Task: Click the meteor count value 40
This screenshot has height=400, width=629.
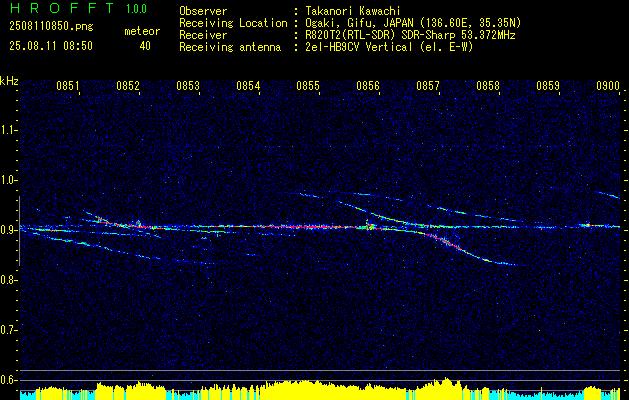Action: [145, 46]
